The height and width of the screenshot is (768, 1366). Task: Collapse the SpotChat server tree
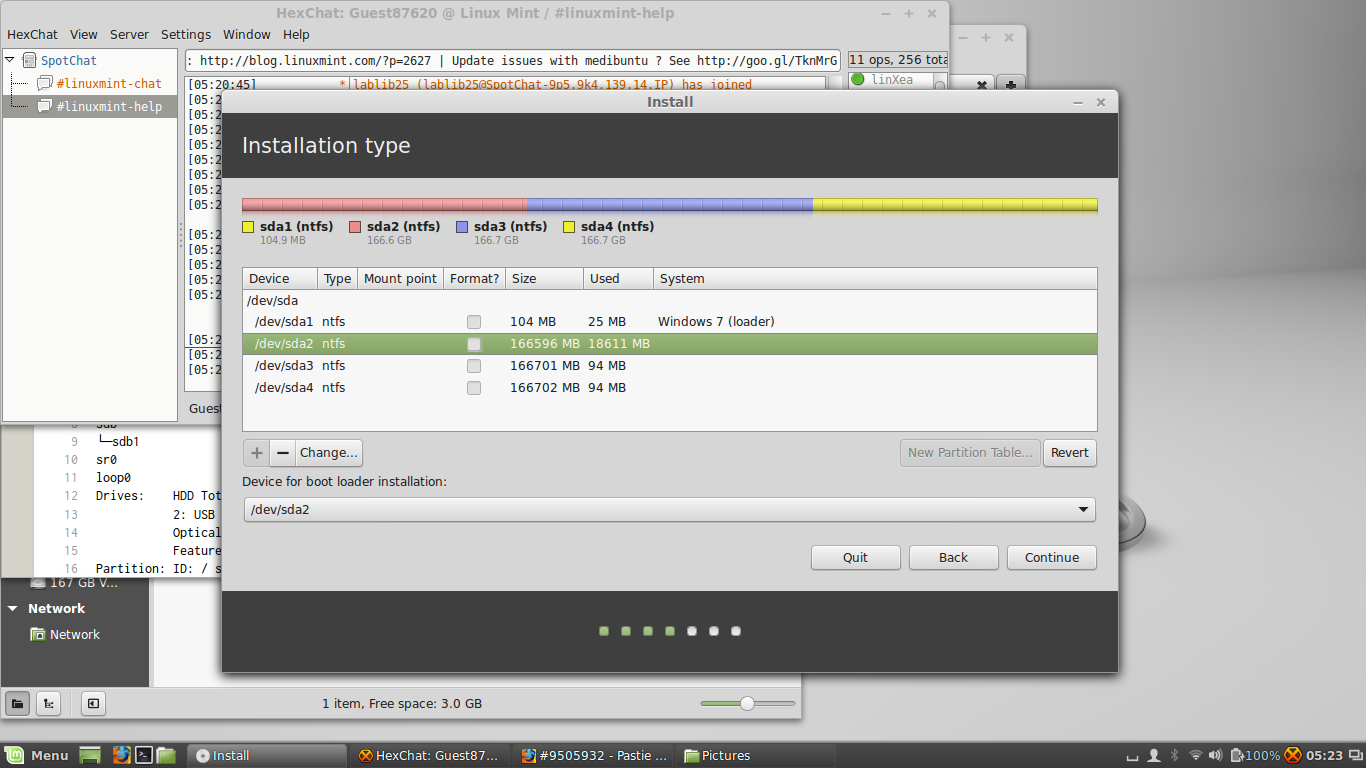pos(10,60)
